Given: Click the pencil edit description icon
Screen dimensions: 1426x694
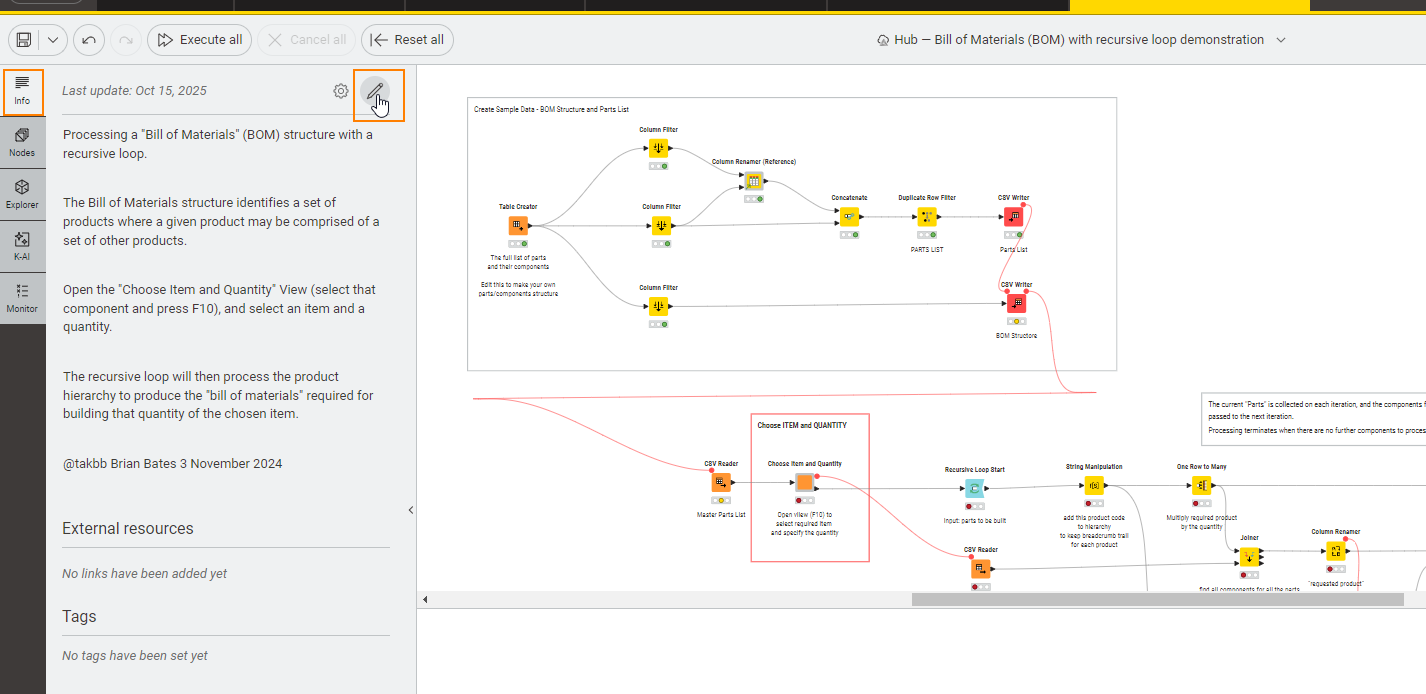Looking at the screenshot, I should [375, 92].
